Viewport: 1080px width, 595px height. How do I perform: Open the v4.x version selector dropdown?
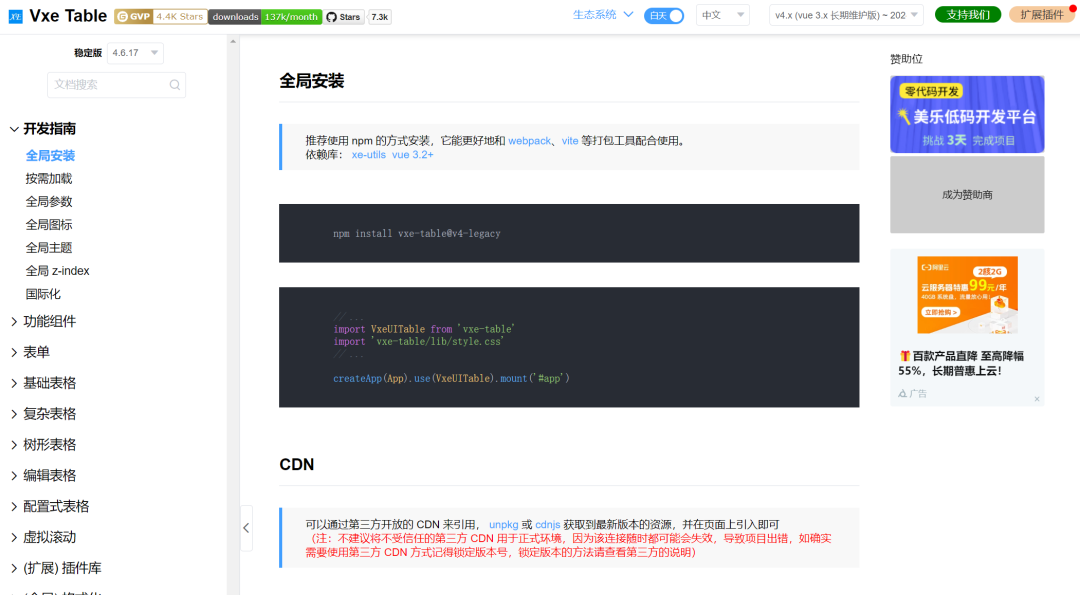pyautogui.click(x=847, y=16)
